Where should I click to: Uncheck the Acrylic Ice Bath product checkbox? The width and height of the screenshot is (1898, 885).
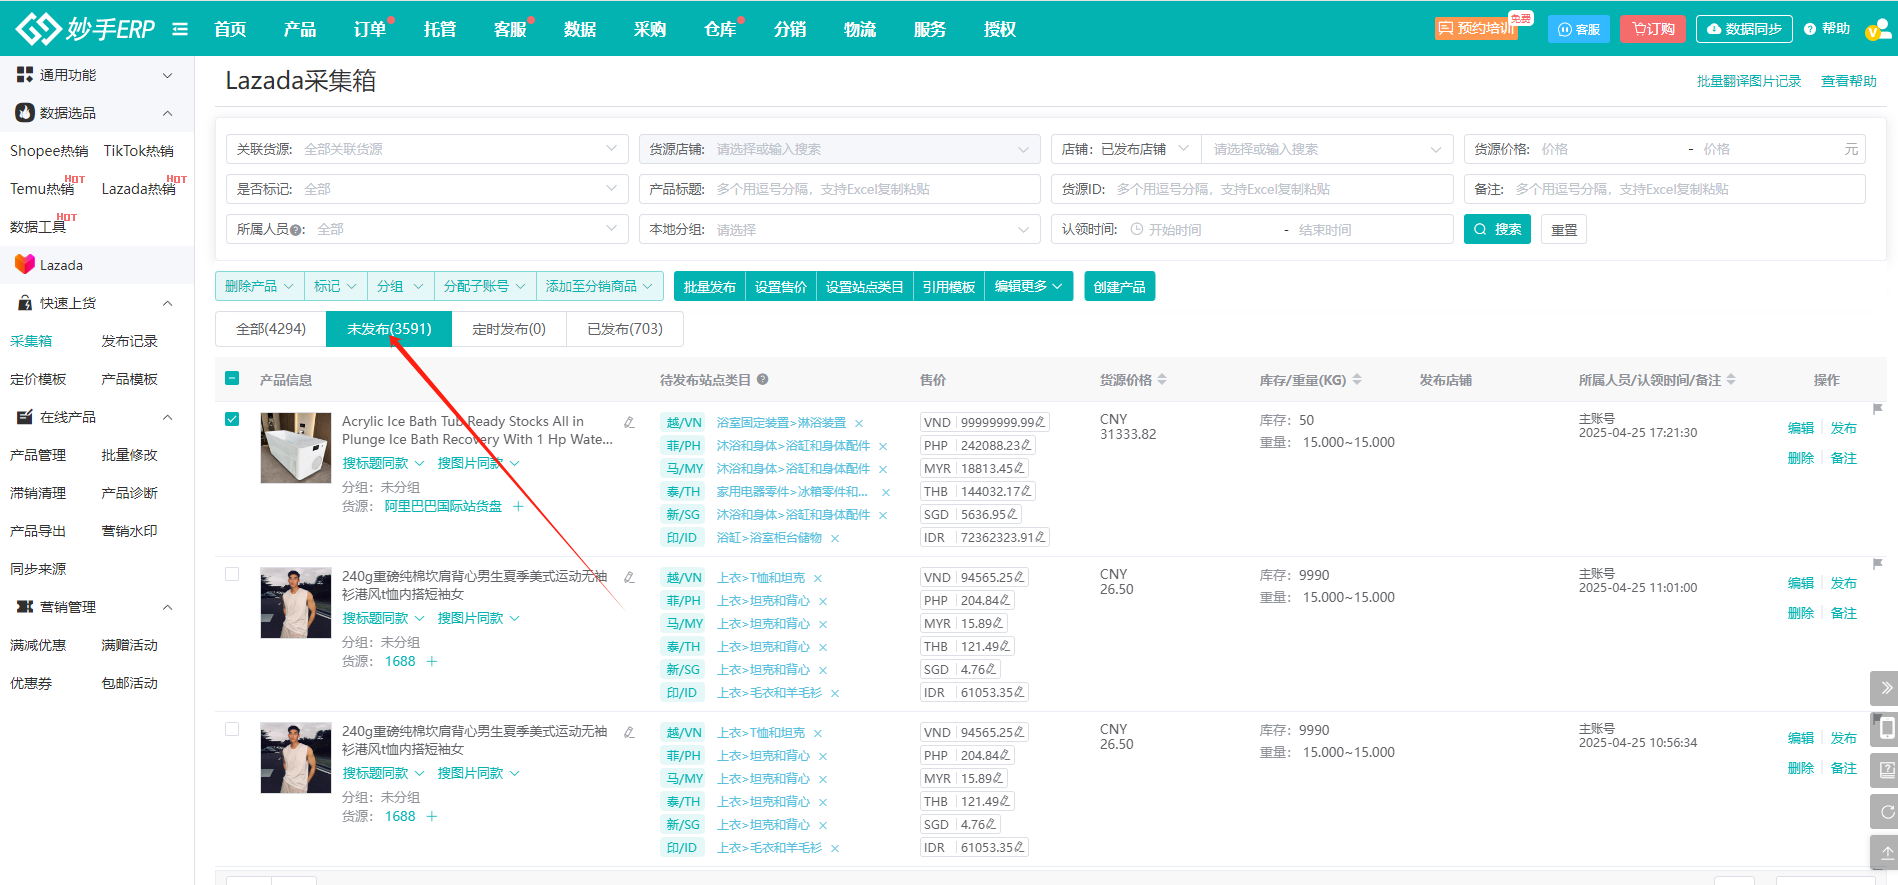(x=232, y=419)
